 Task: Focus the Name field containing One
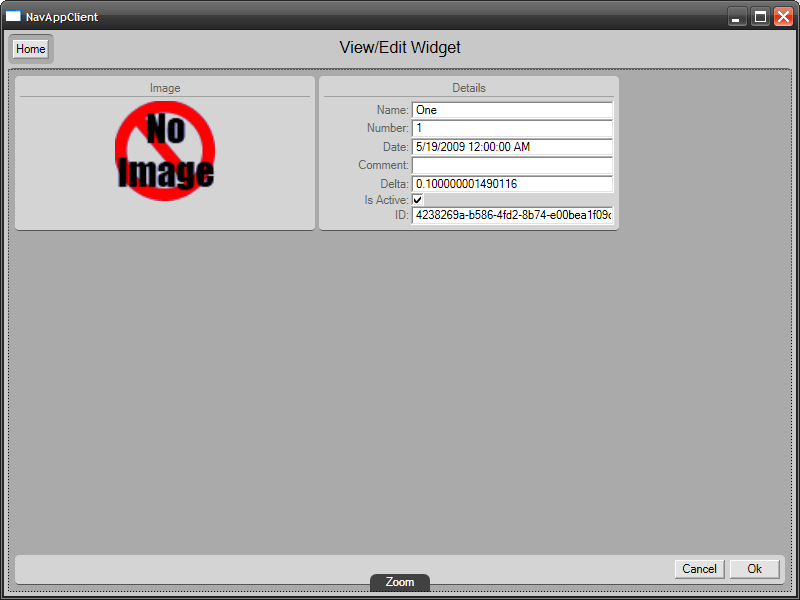512,110
